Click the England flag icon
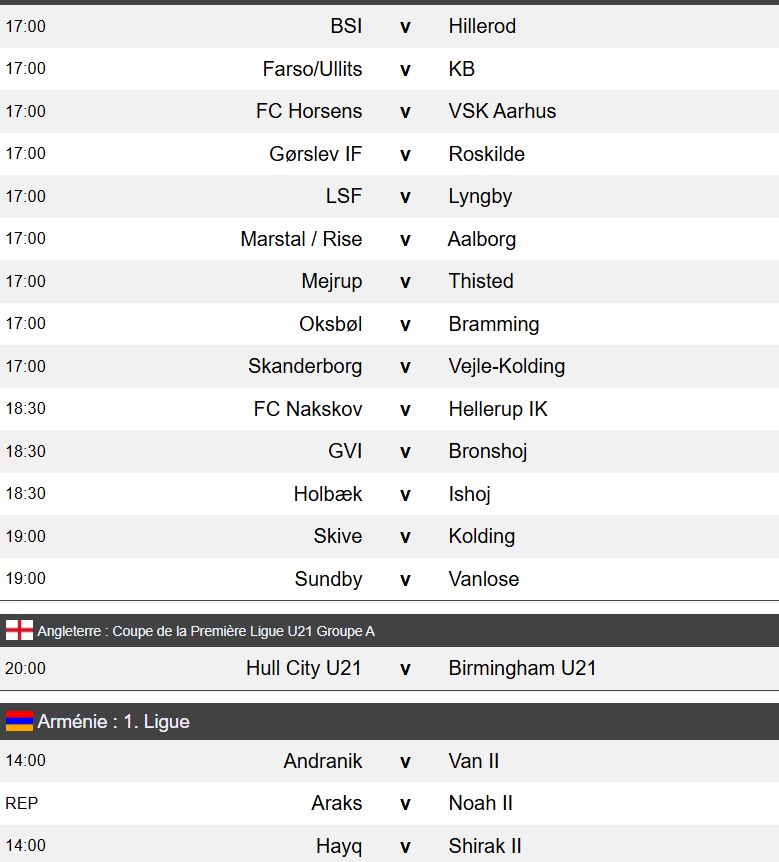 coord(19,631)
